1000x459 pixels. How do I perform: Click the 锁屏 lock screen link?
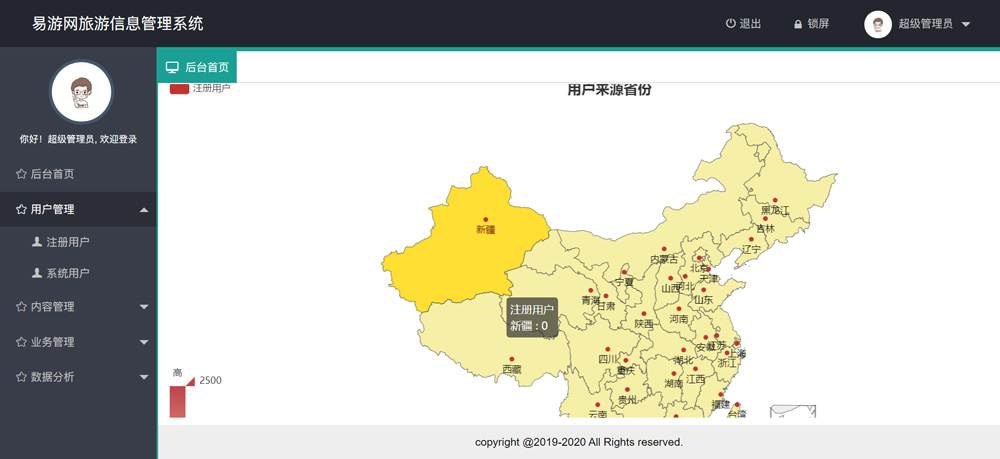pyautogui.click(x=811, y=24)
